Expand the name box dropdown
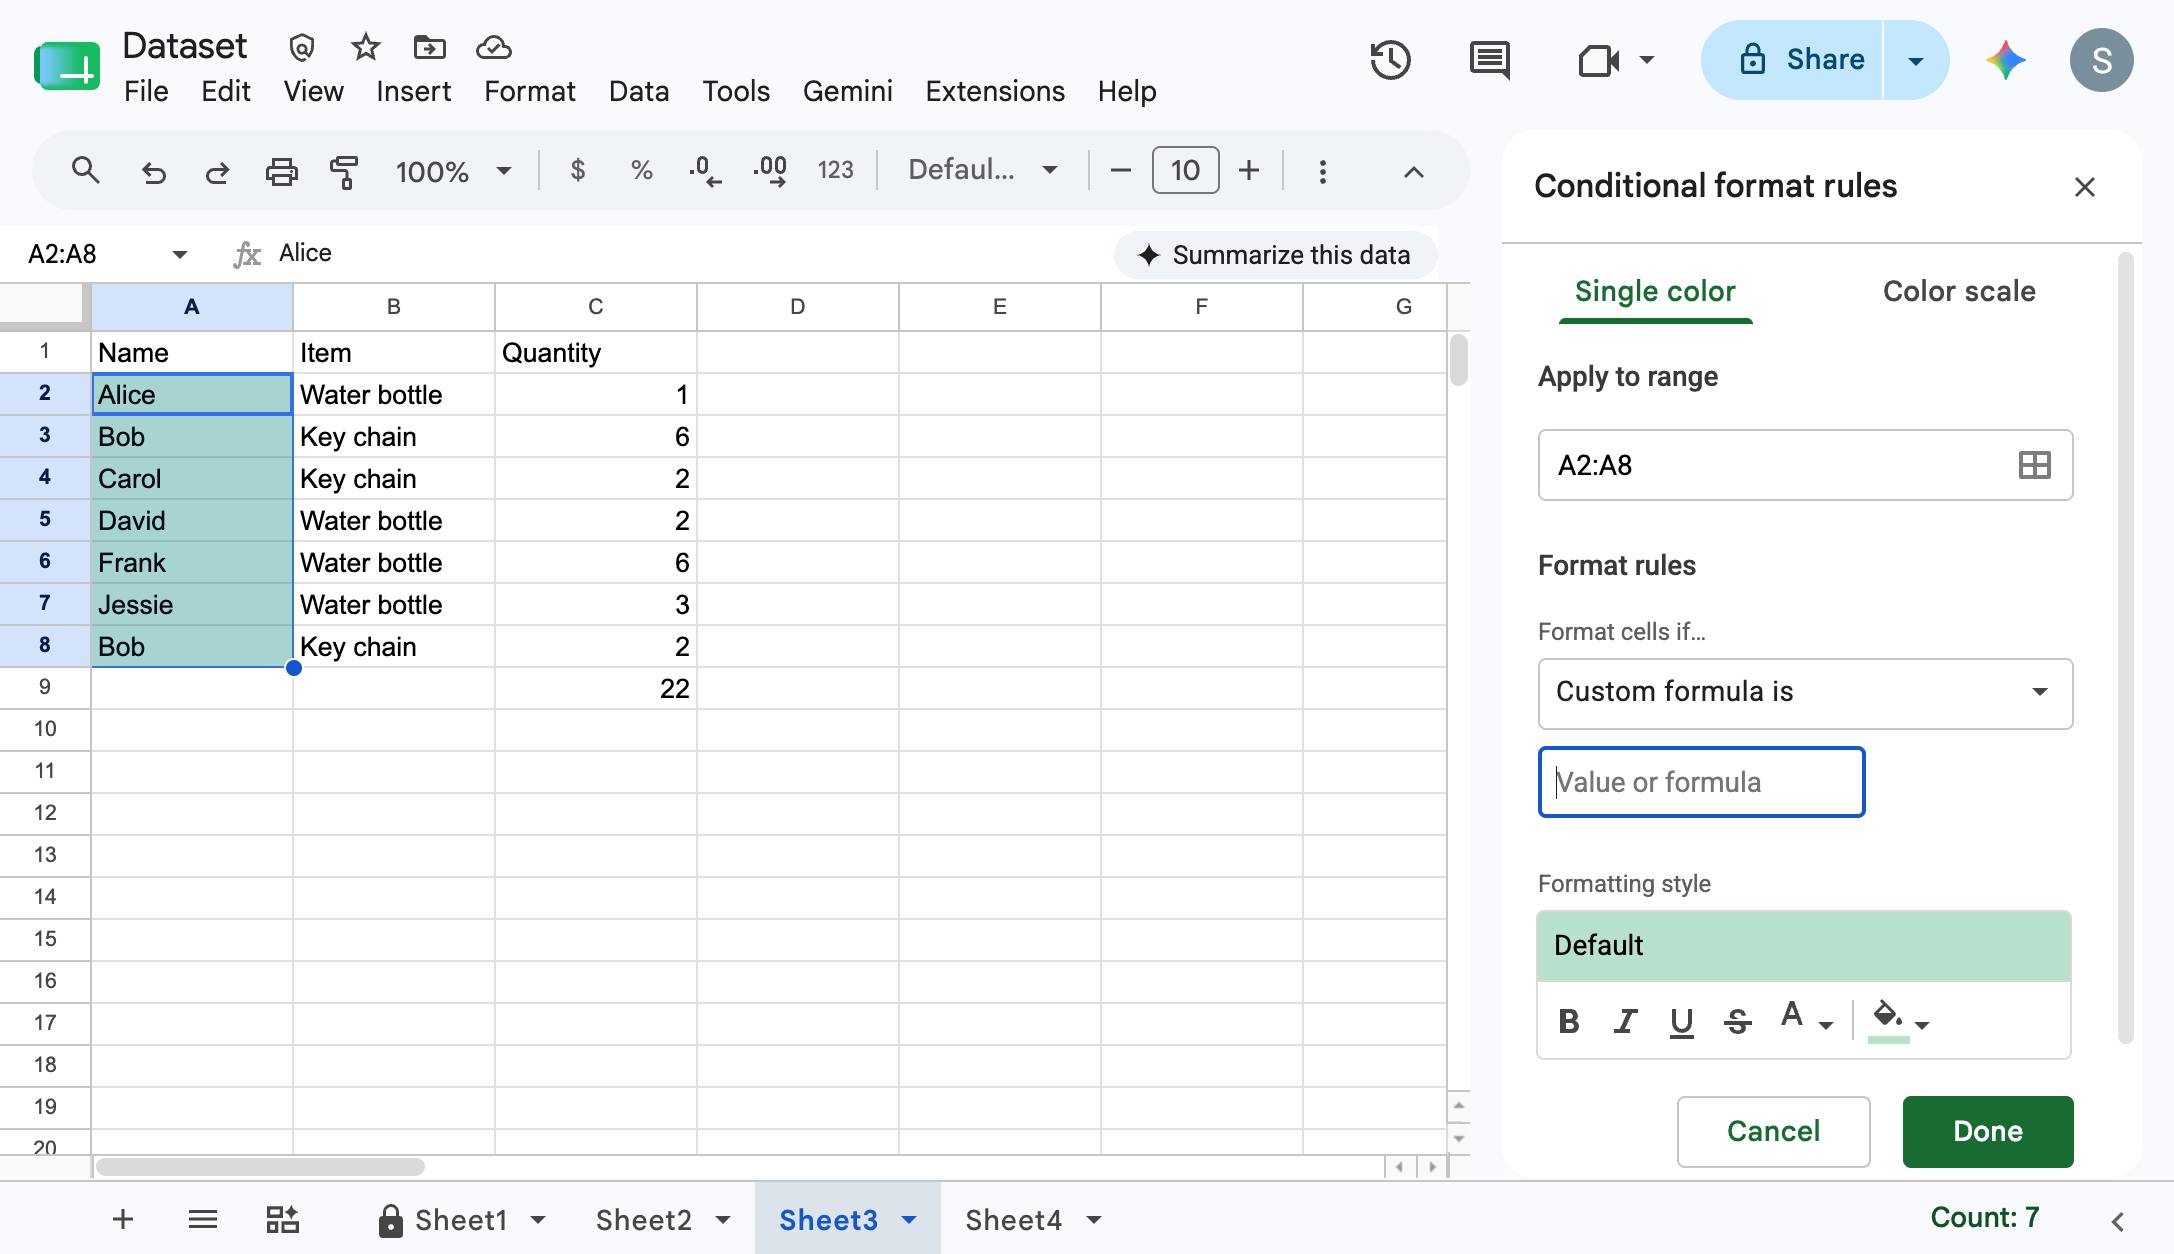 tap(180, 254)
